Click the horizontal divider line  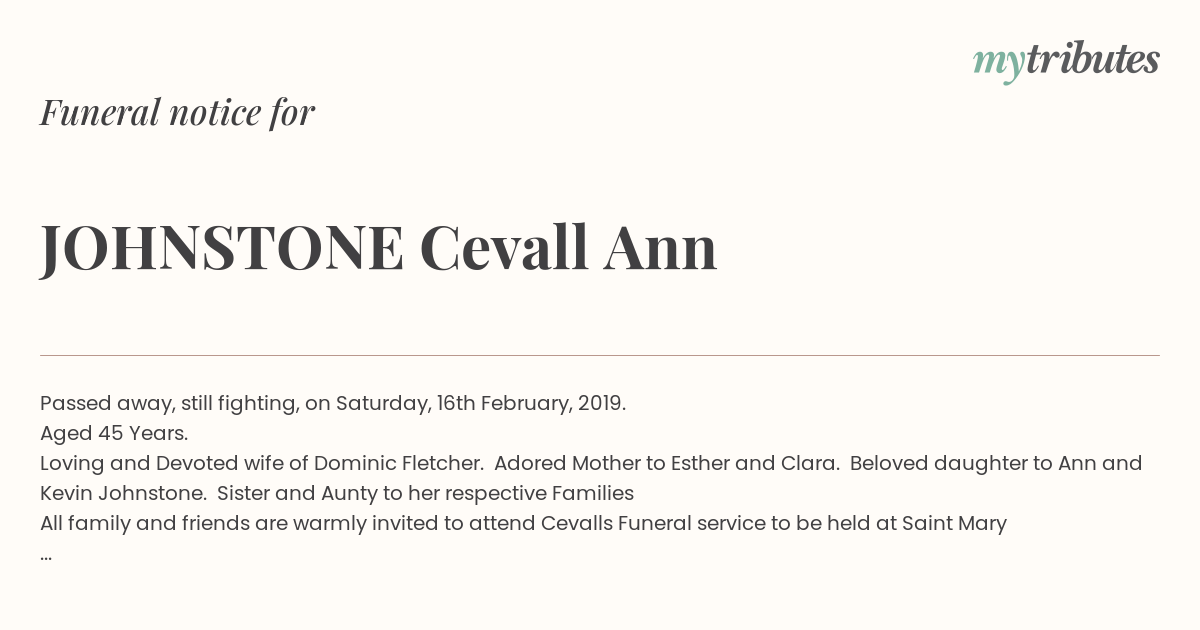coord(600,355)
